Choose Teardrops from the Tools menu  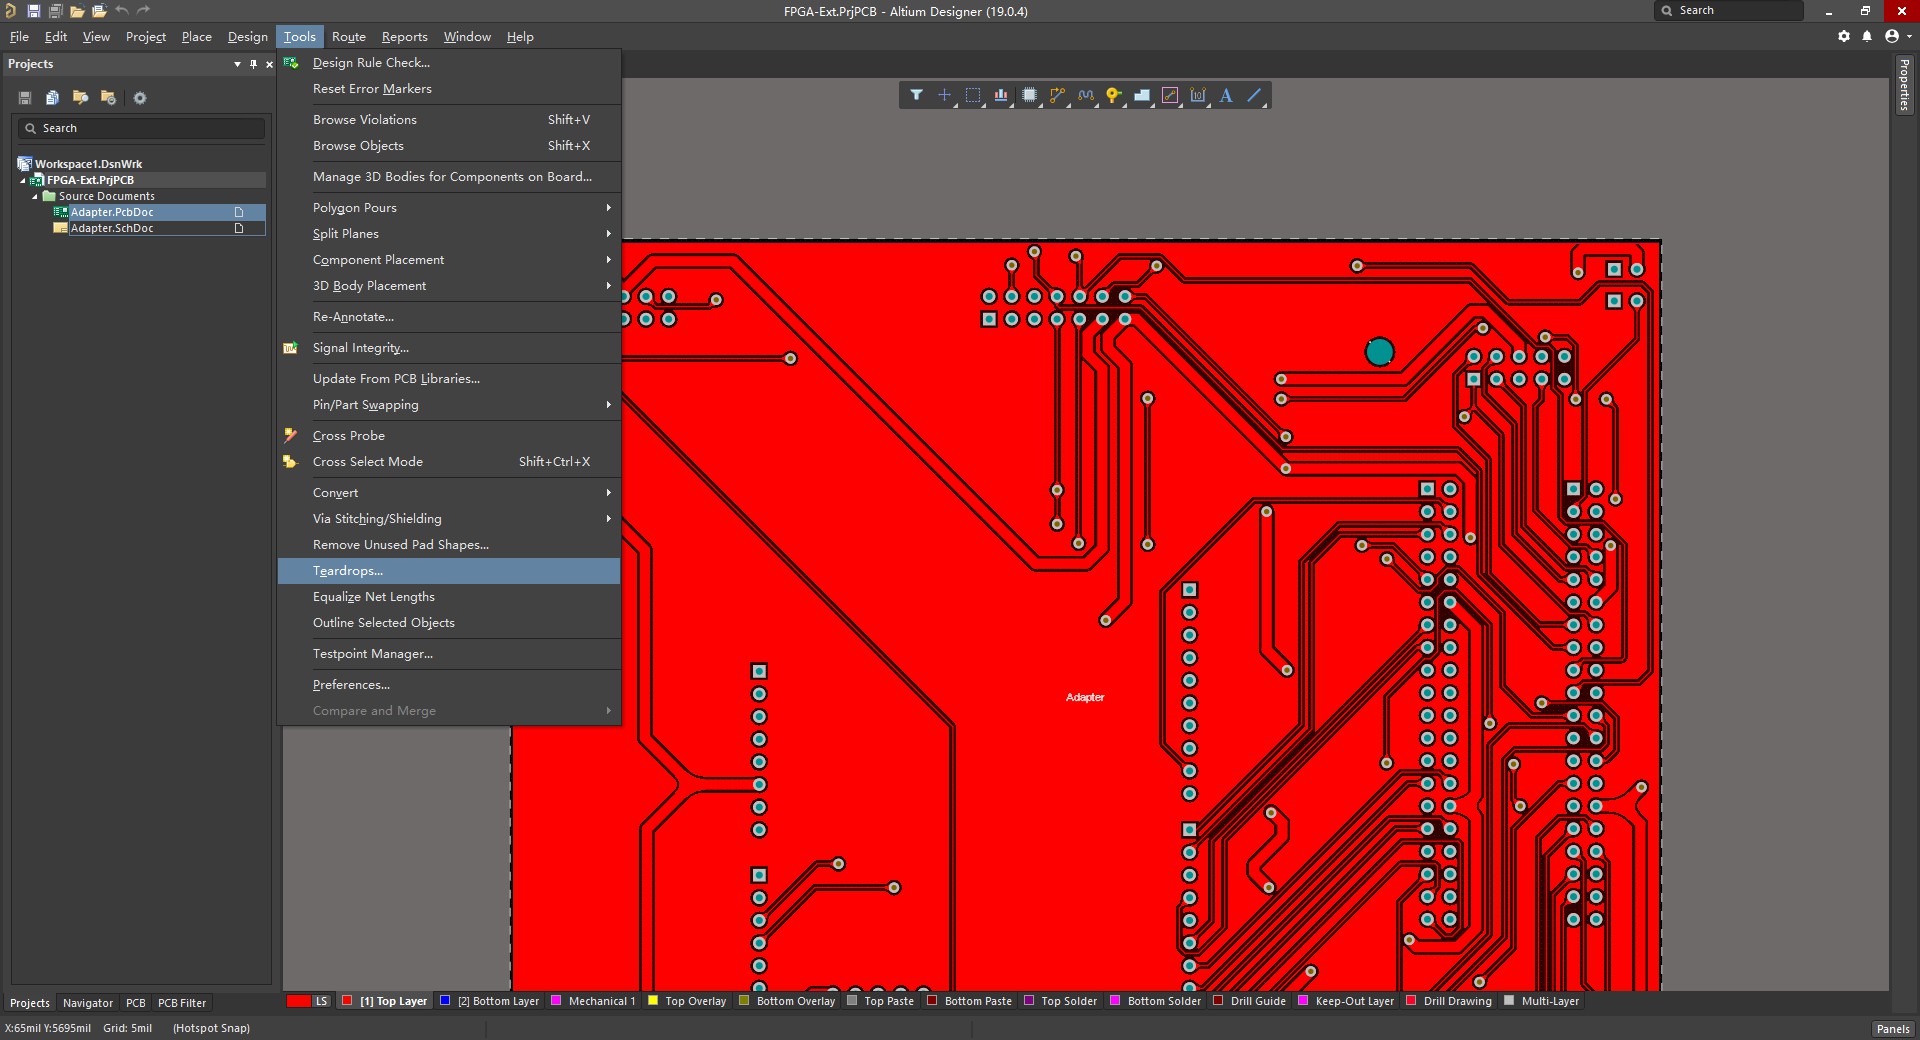pyautogui.click(x=347, y=571)
